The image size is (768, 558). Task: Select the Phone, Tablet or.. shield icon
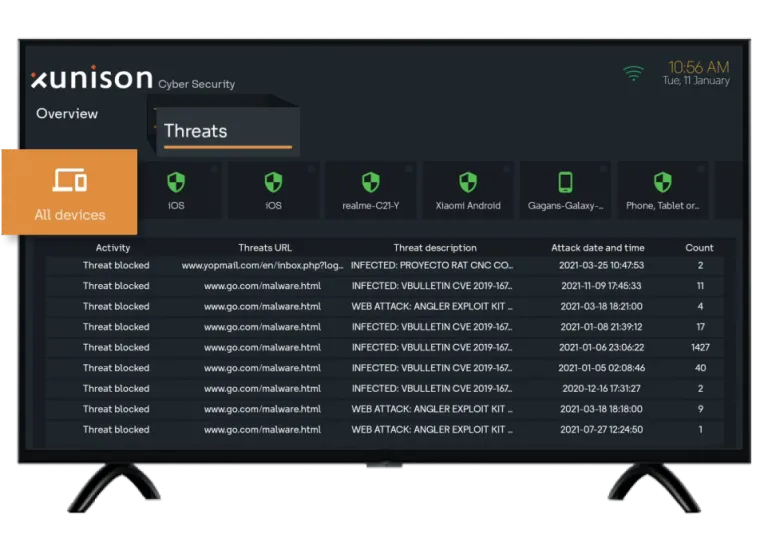663,182
